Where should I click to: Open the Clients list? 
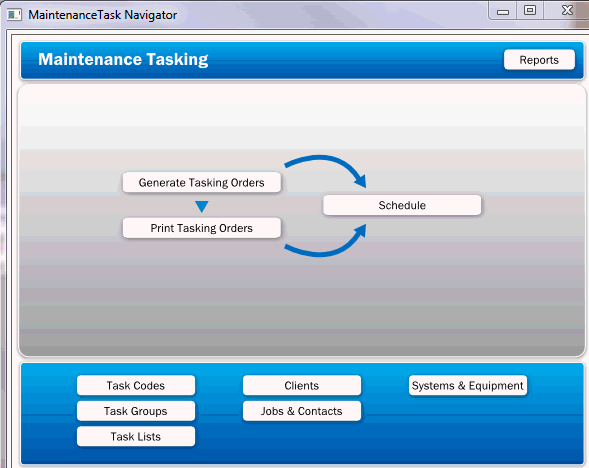(x=302, y=385)
